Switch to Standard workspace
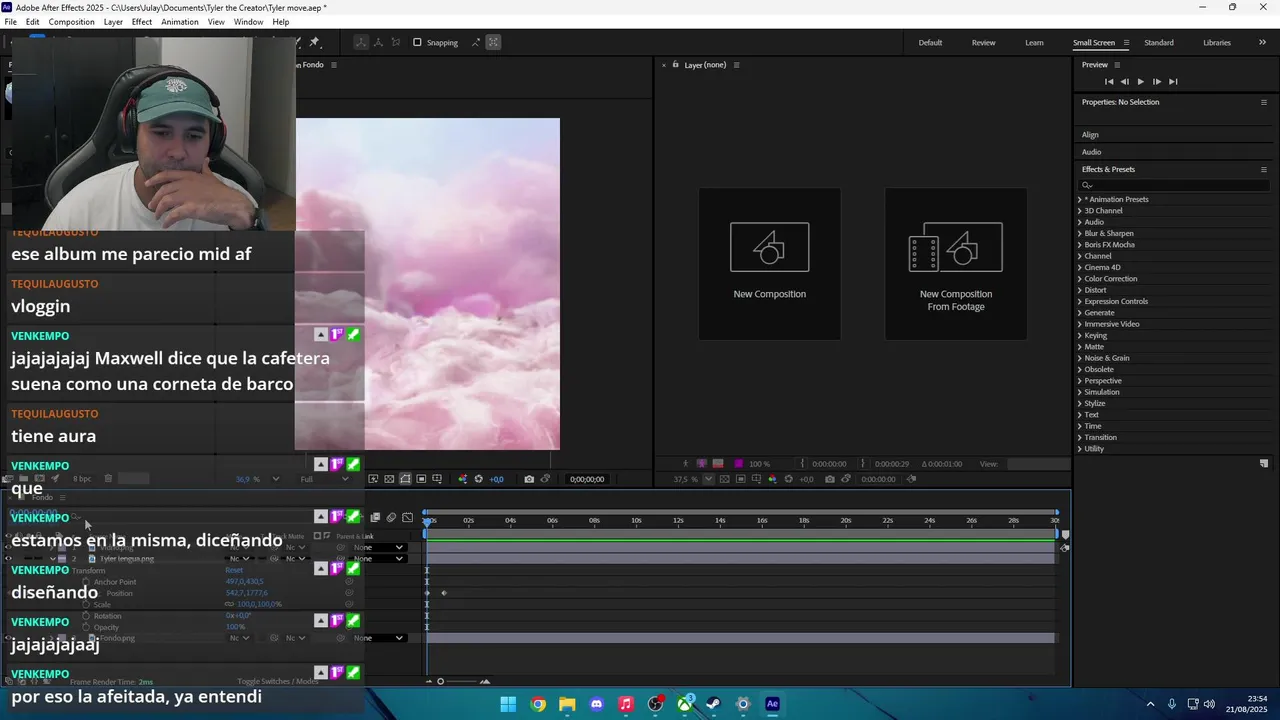Image resolution: width=1280 pixels, height=720 pixels. tap(1159, 43)
